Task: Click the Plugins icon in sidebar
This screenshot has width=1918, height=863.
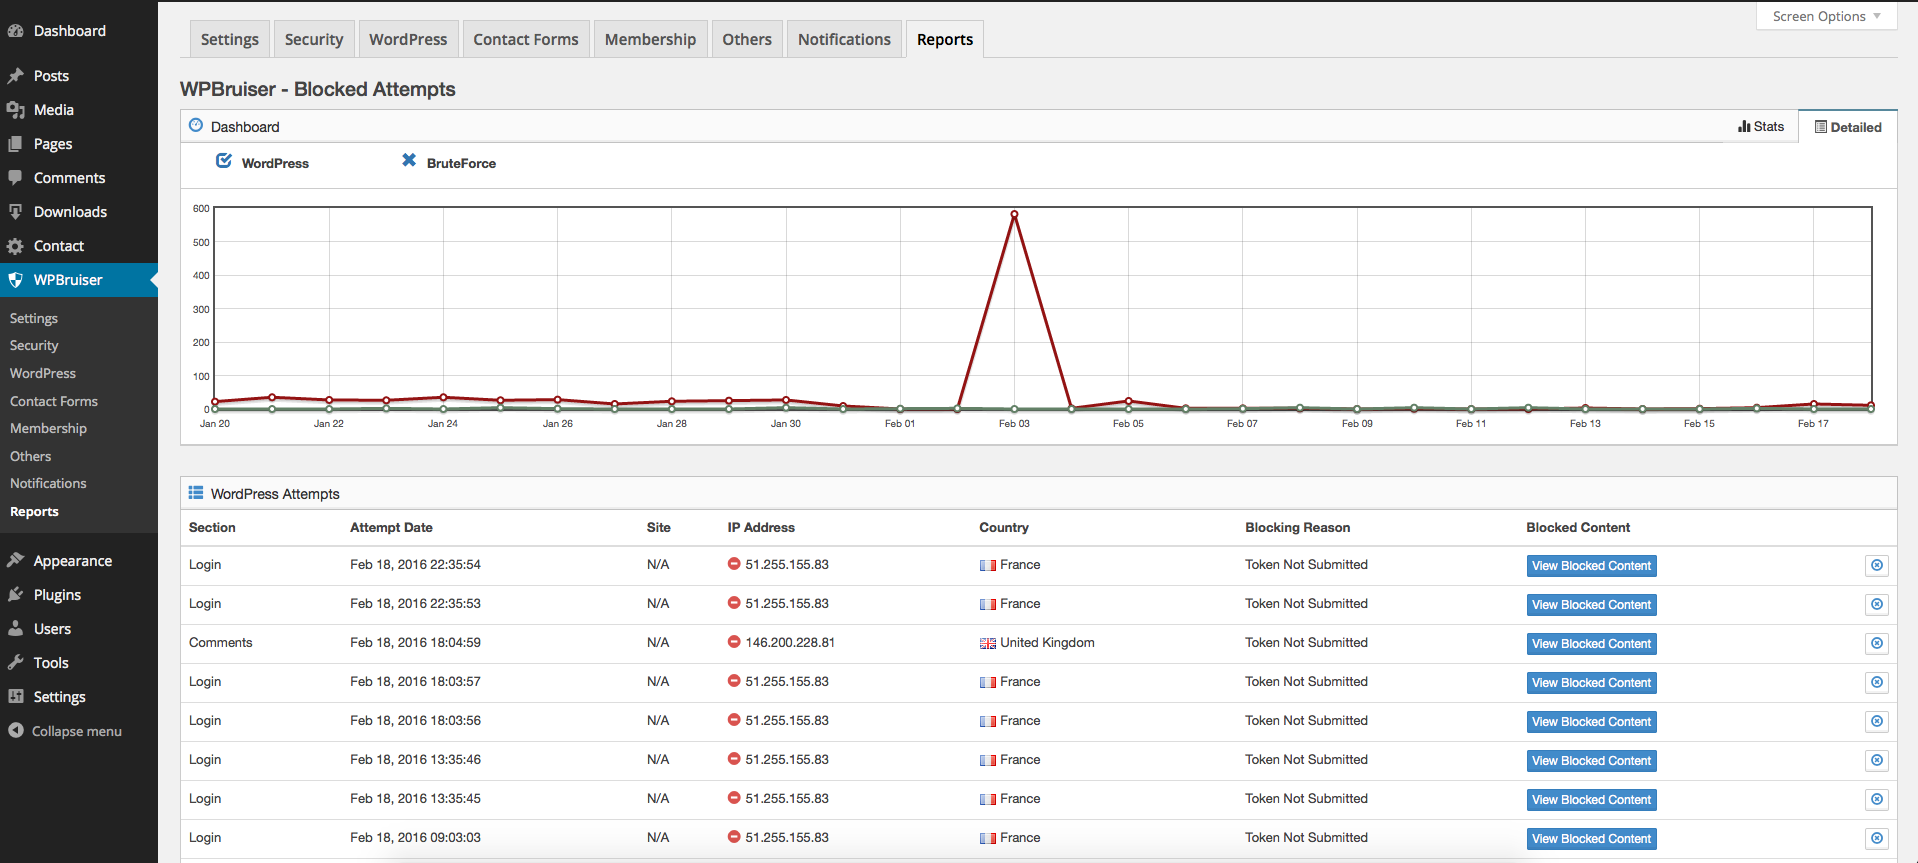Action: point(15,595)
